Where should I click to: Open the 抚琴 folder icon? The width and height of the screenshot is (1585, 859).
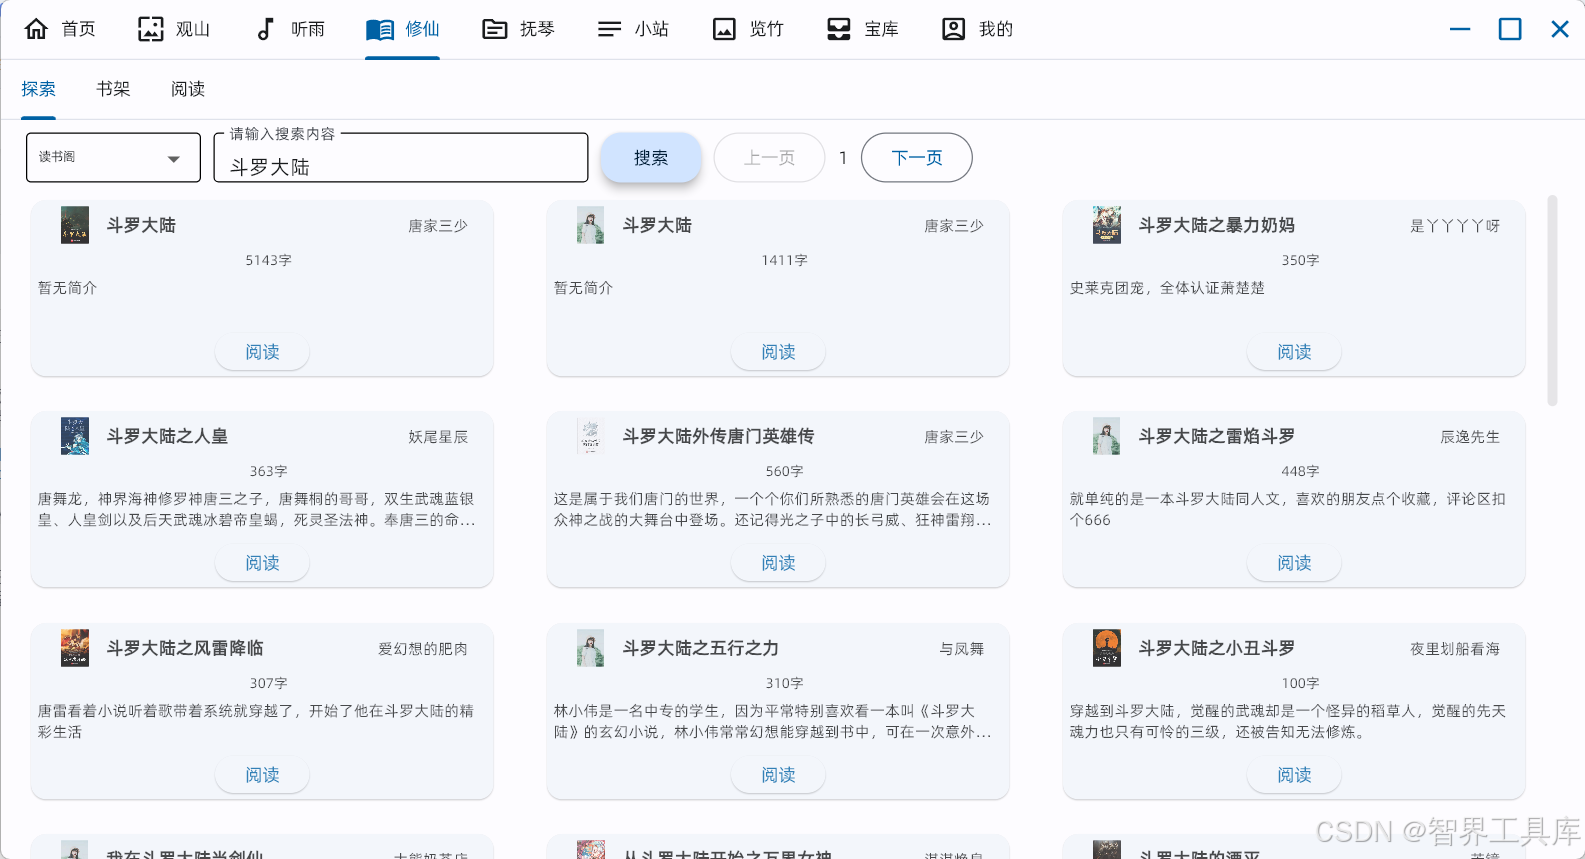[x=495, y=29]
